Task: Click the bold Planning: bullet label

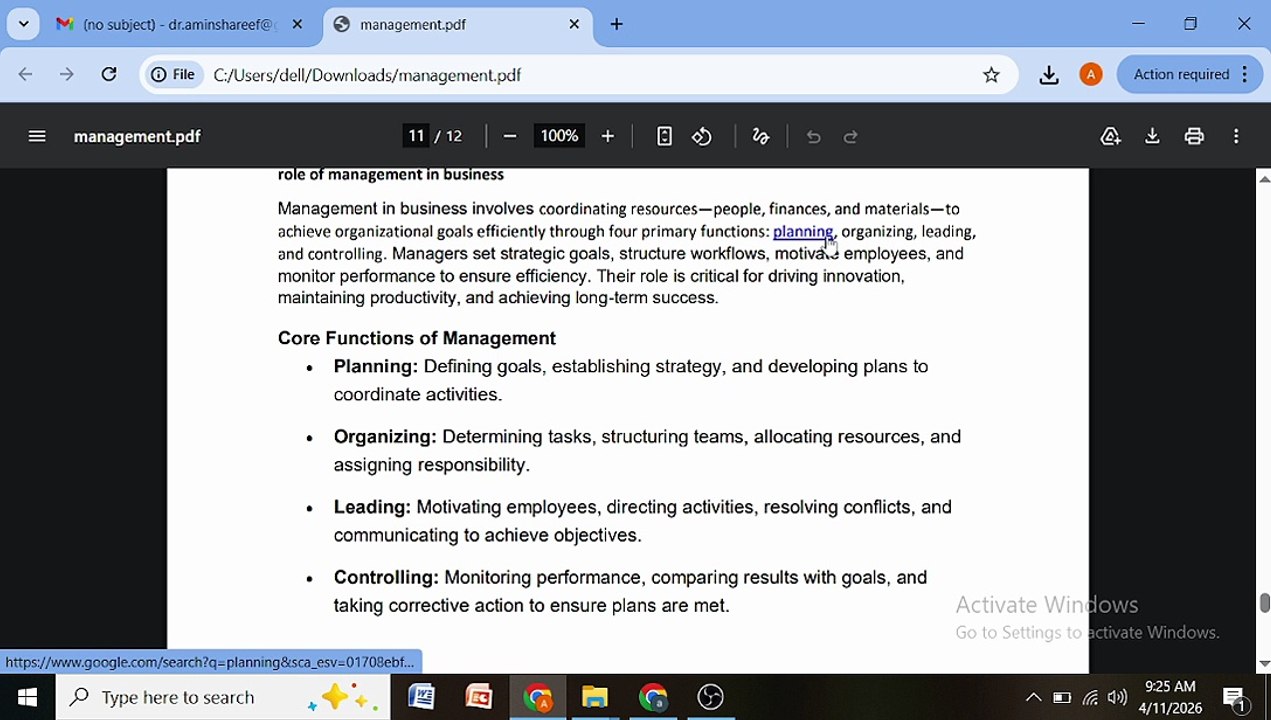Action: pyautogui.click(x=376, y=366)
